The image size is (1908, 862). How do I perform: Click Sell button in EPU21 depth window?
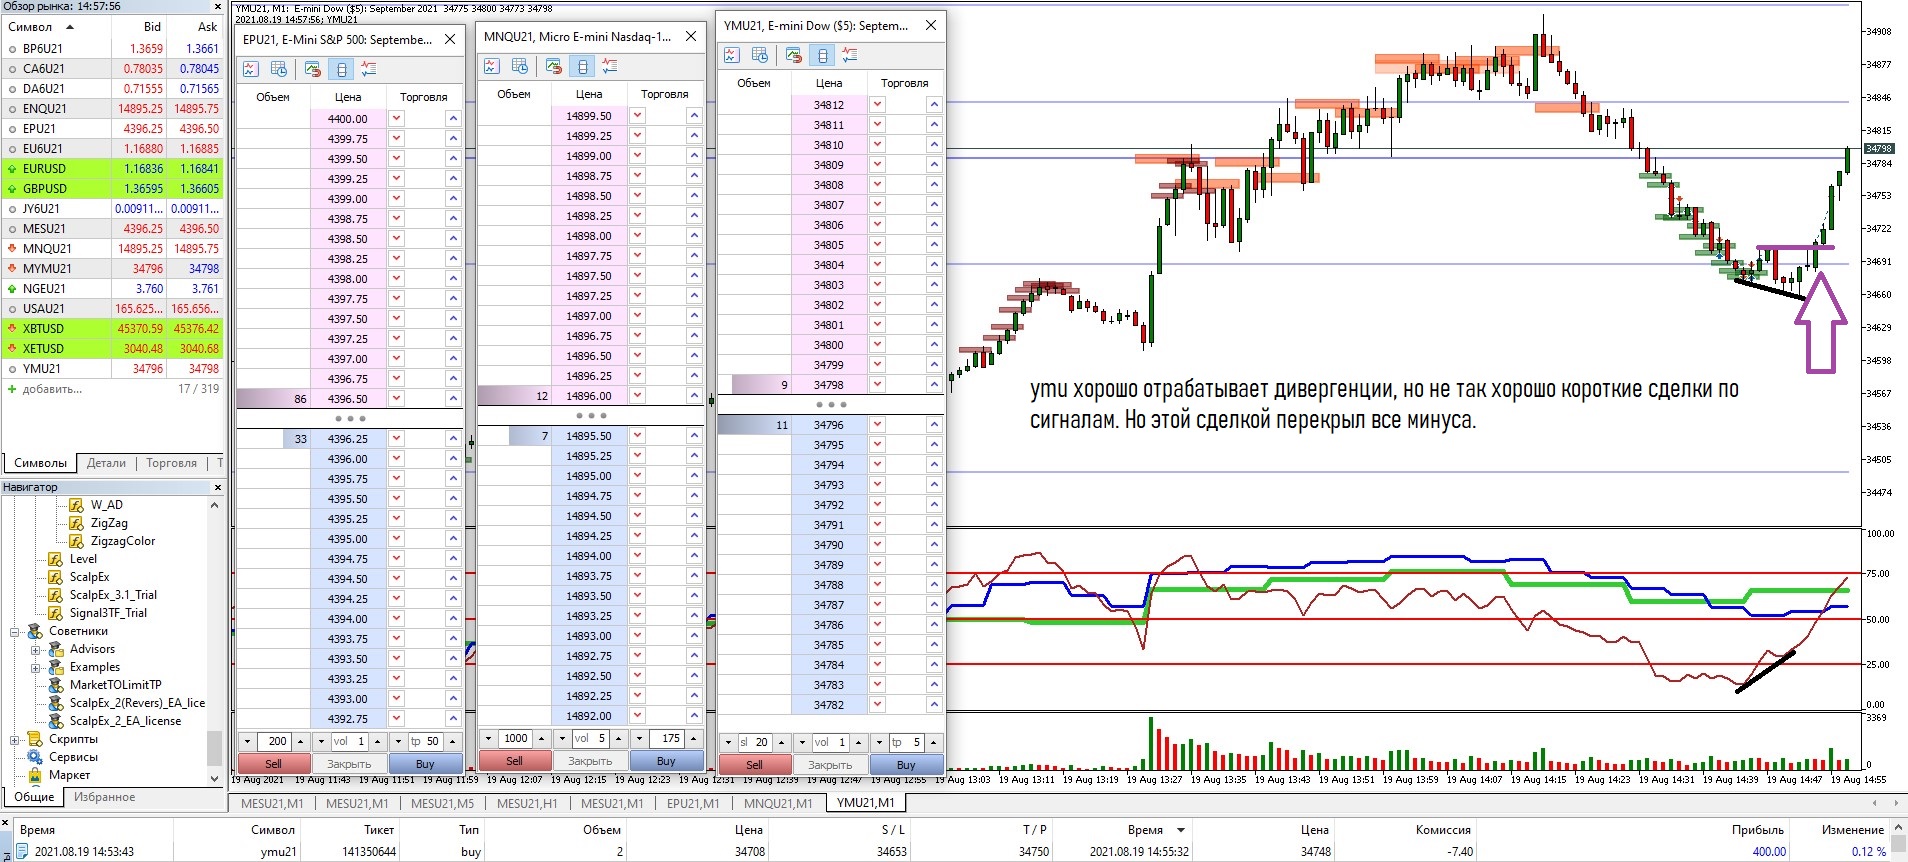[x=273, y=764]
